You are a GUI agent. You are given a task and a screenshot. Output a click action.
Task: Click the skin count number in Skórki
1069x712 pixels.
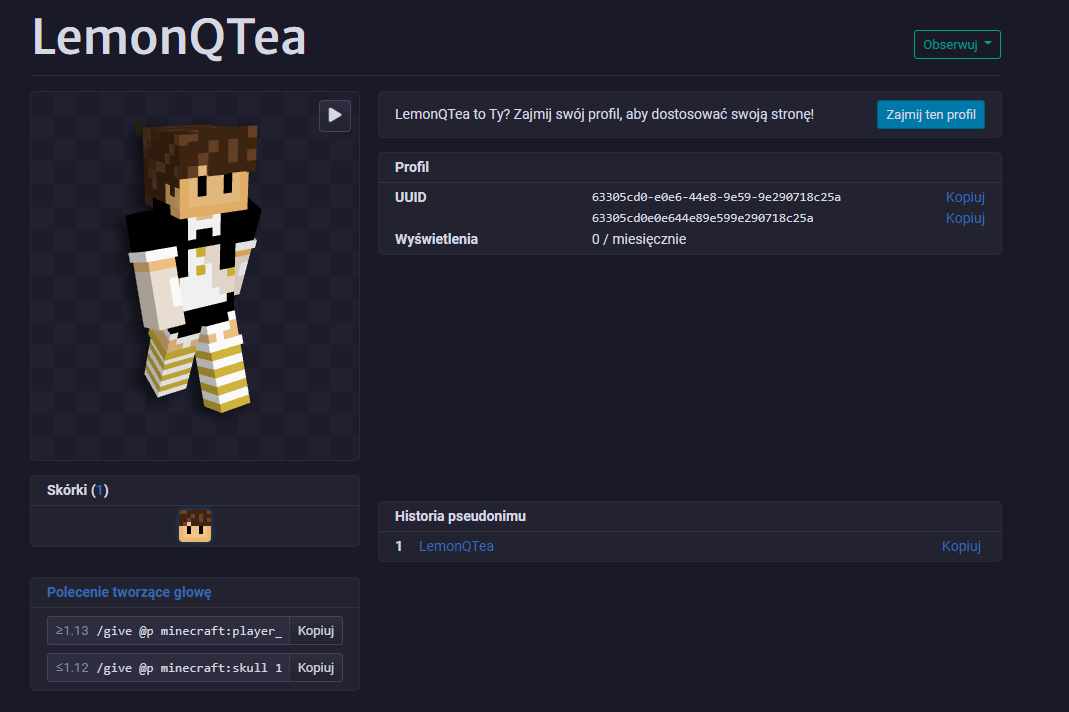pyautogui.click(x=100, y=490)
